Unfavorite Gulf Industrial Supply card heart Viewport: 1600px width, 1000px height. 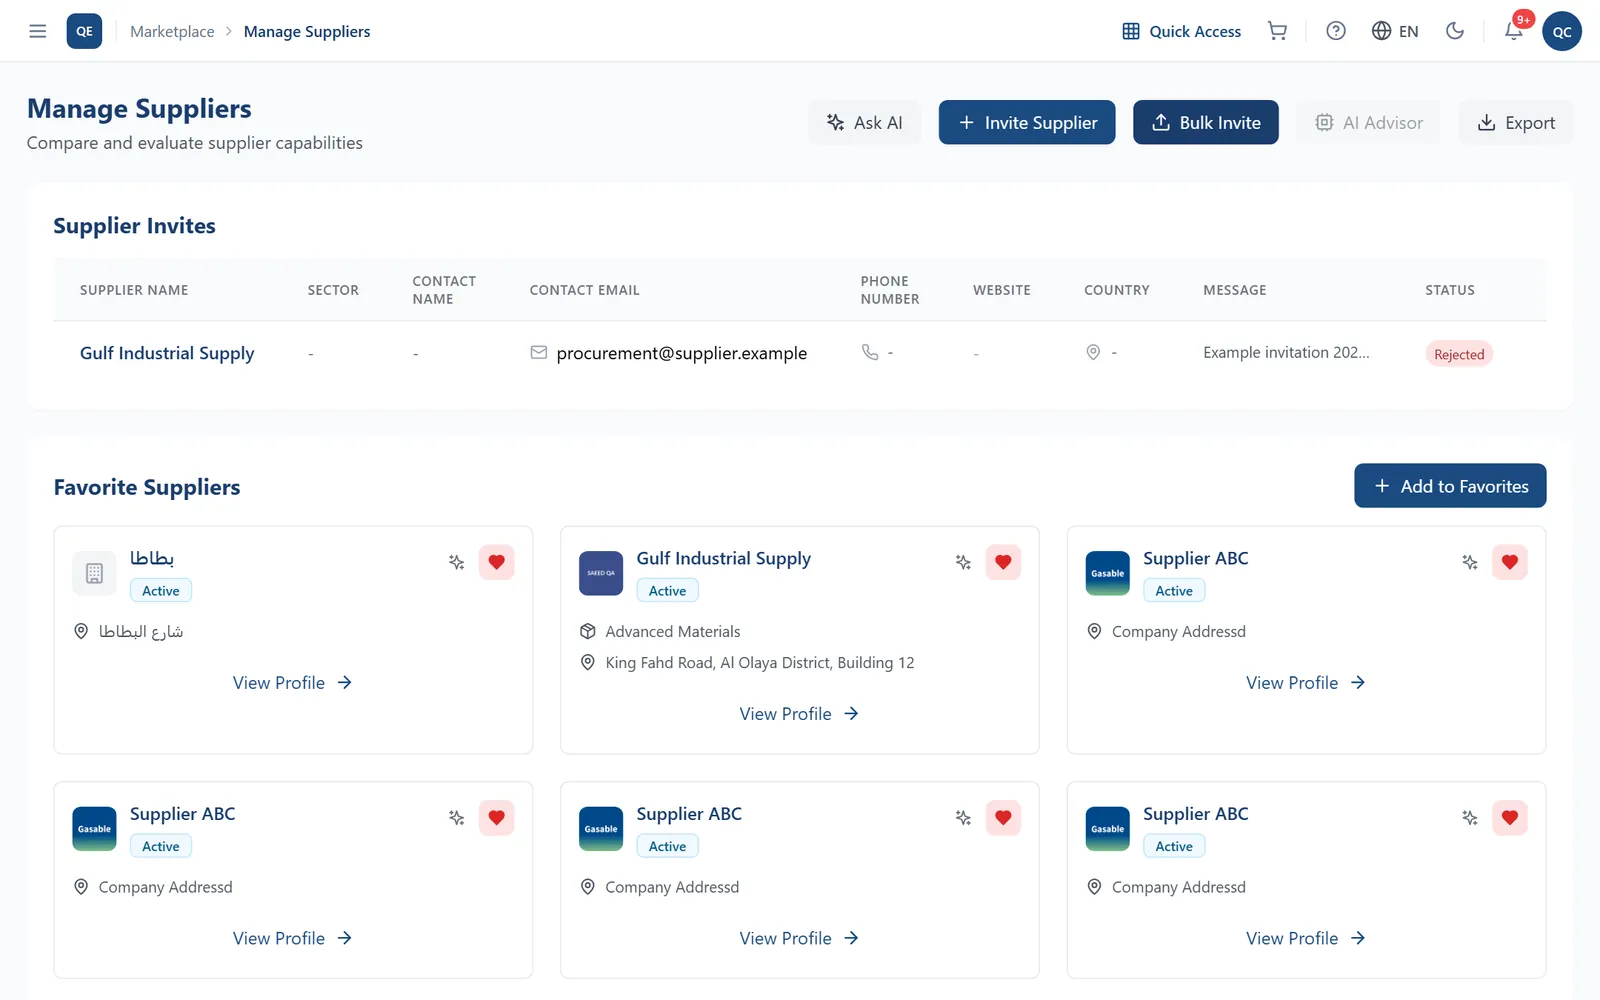pos(1003,562)
